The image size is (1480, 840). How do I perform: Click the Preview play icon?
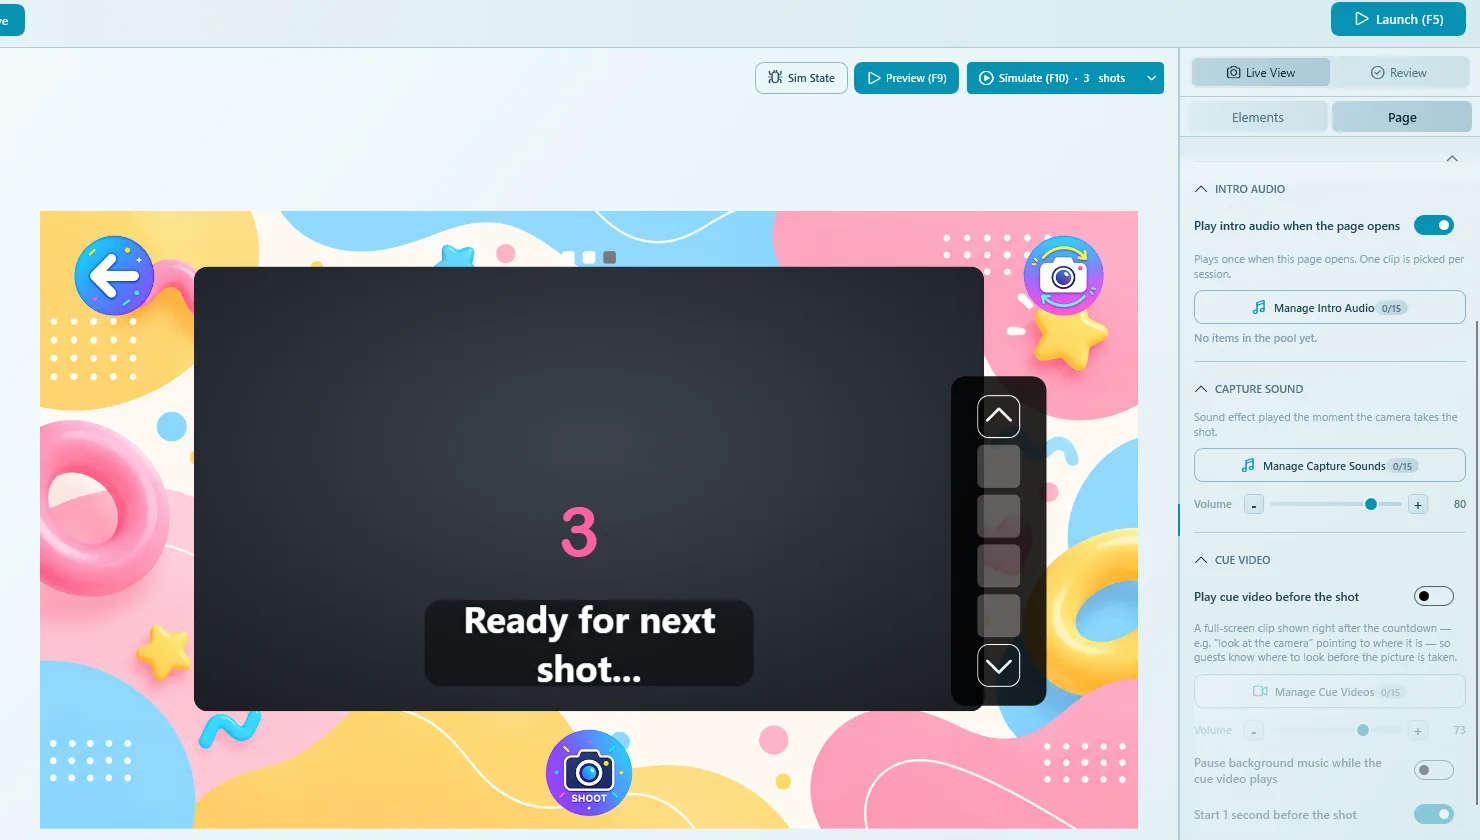click(874, 78)
